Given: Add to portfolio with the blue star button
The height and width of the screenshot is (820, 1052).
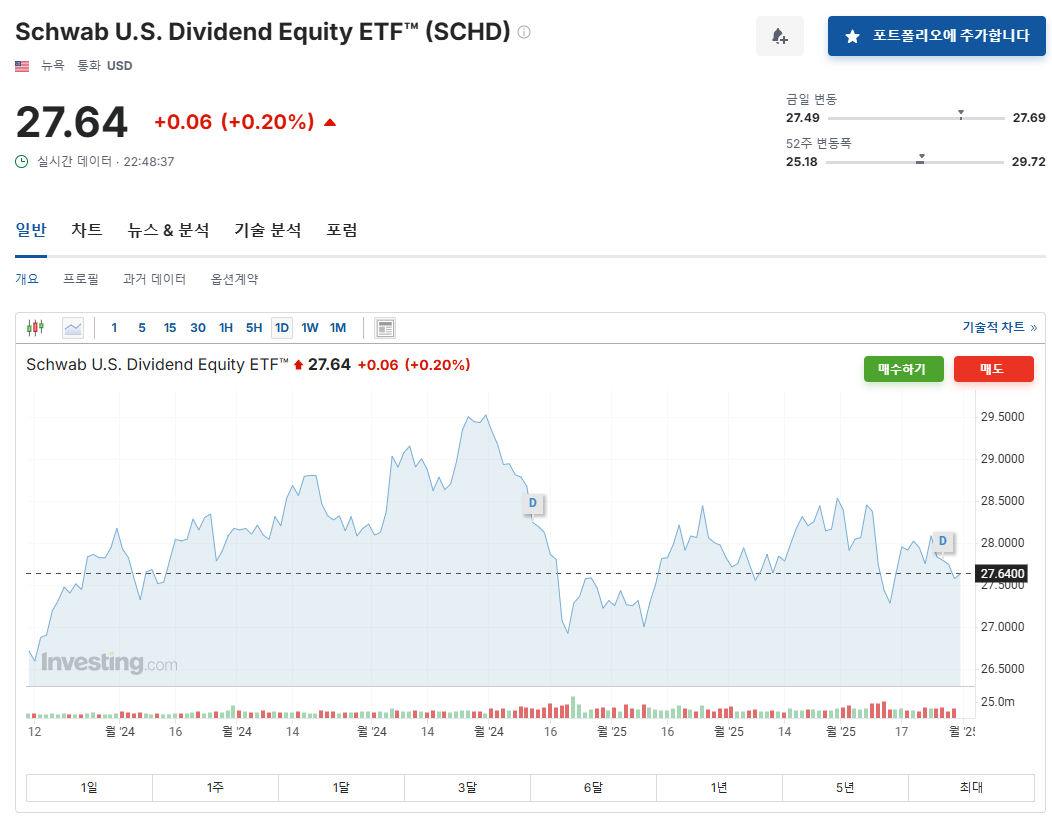Looking at the screenshot, I should tap(936, 36).
